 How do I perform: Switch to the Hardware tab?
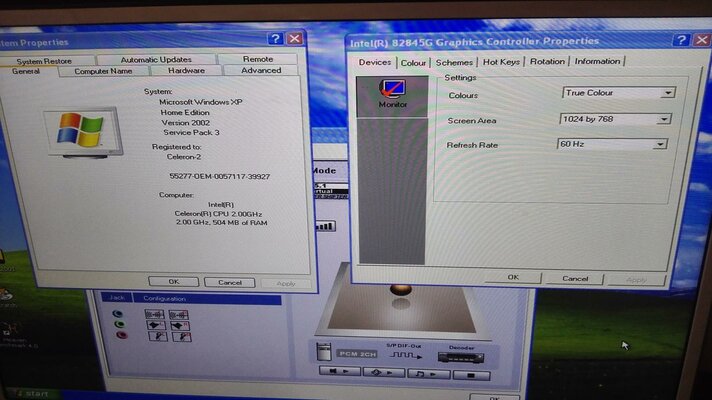187,71
